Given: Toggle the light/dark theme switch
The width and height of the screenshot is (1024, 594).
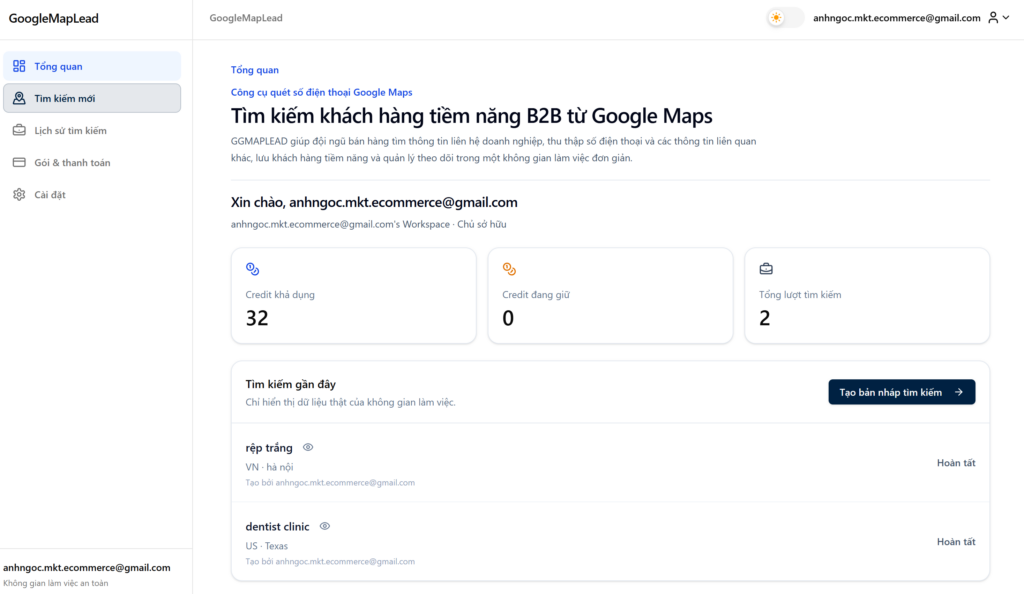Looking at the screenshot, I should tap(786, 18).
